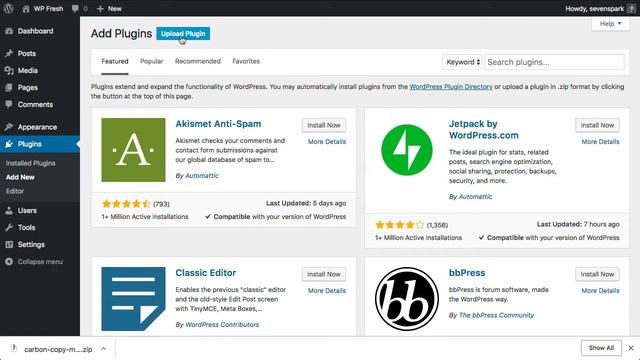
Task: Click the bbPress plugin logo
Action: [407, 299]
